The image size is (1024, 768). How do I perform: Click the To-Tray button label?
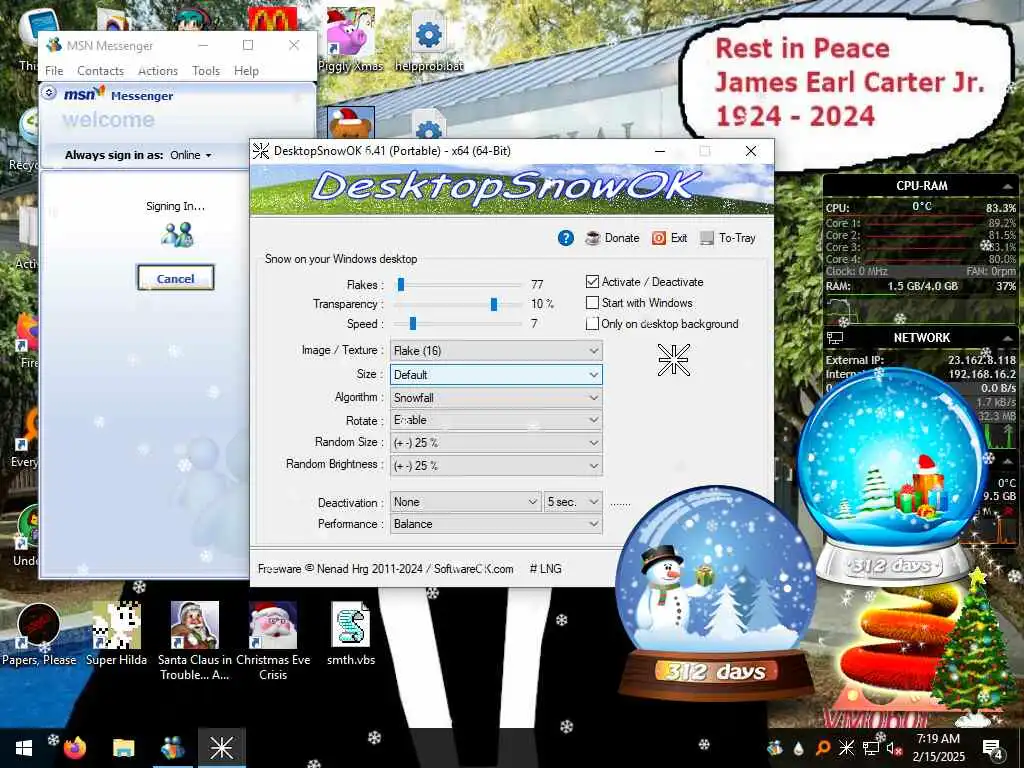click(x=737, y=238)
